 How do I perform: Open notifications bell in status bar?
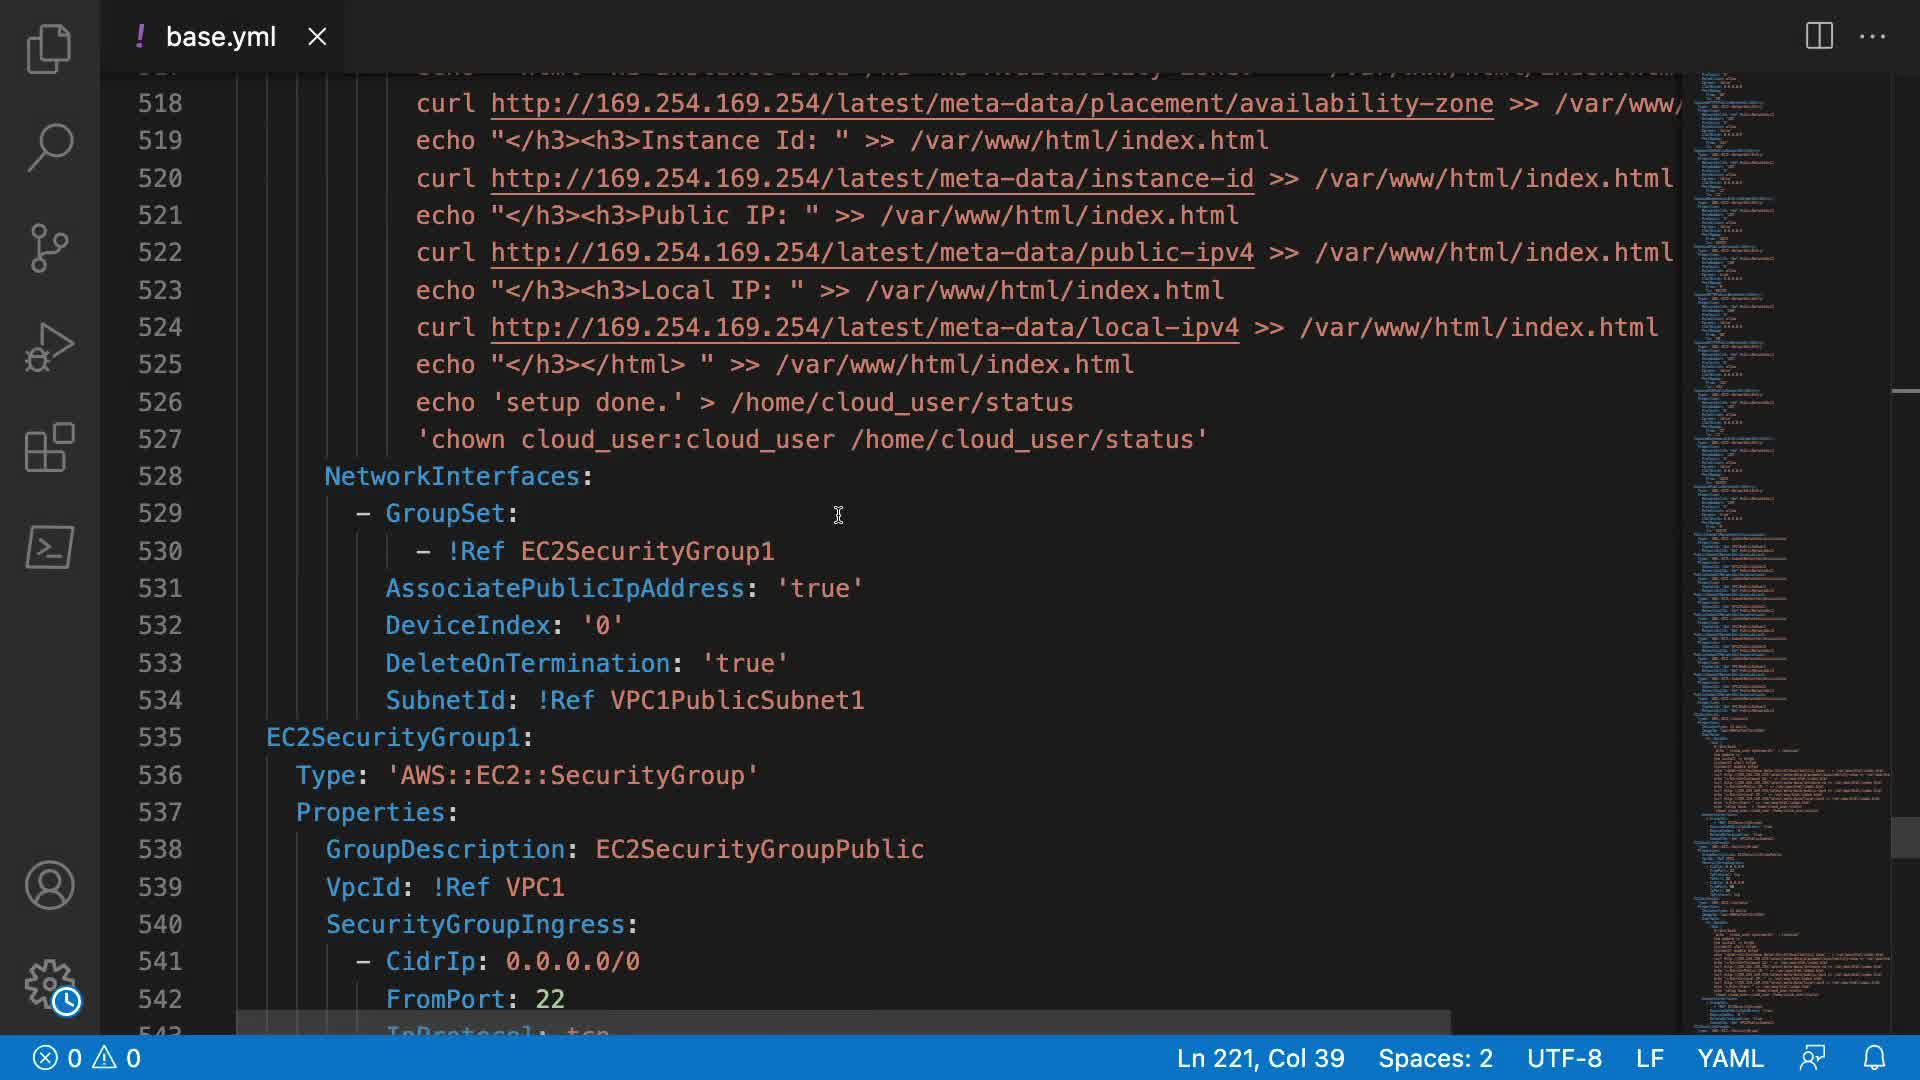tap(1874, 1058)
